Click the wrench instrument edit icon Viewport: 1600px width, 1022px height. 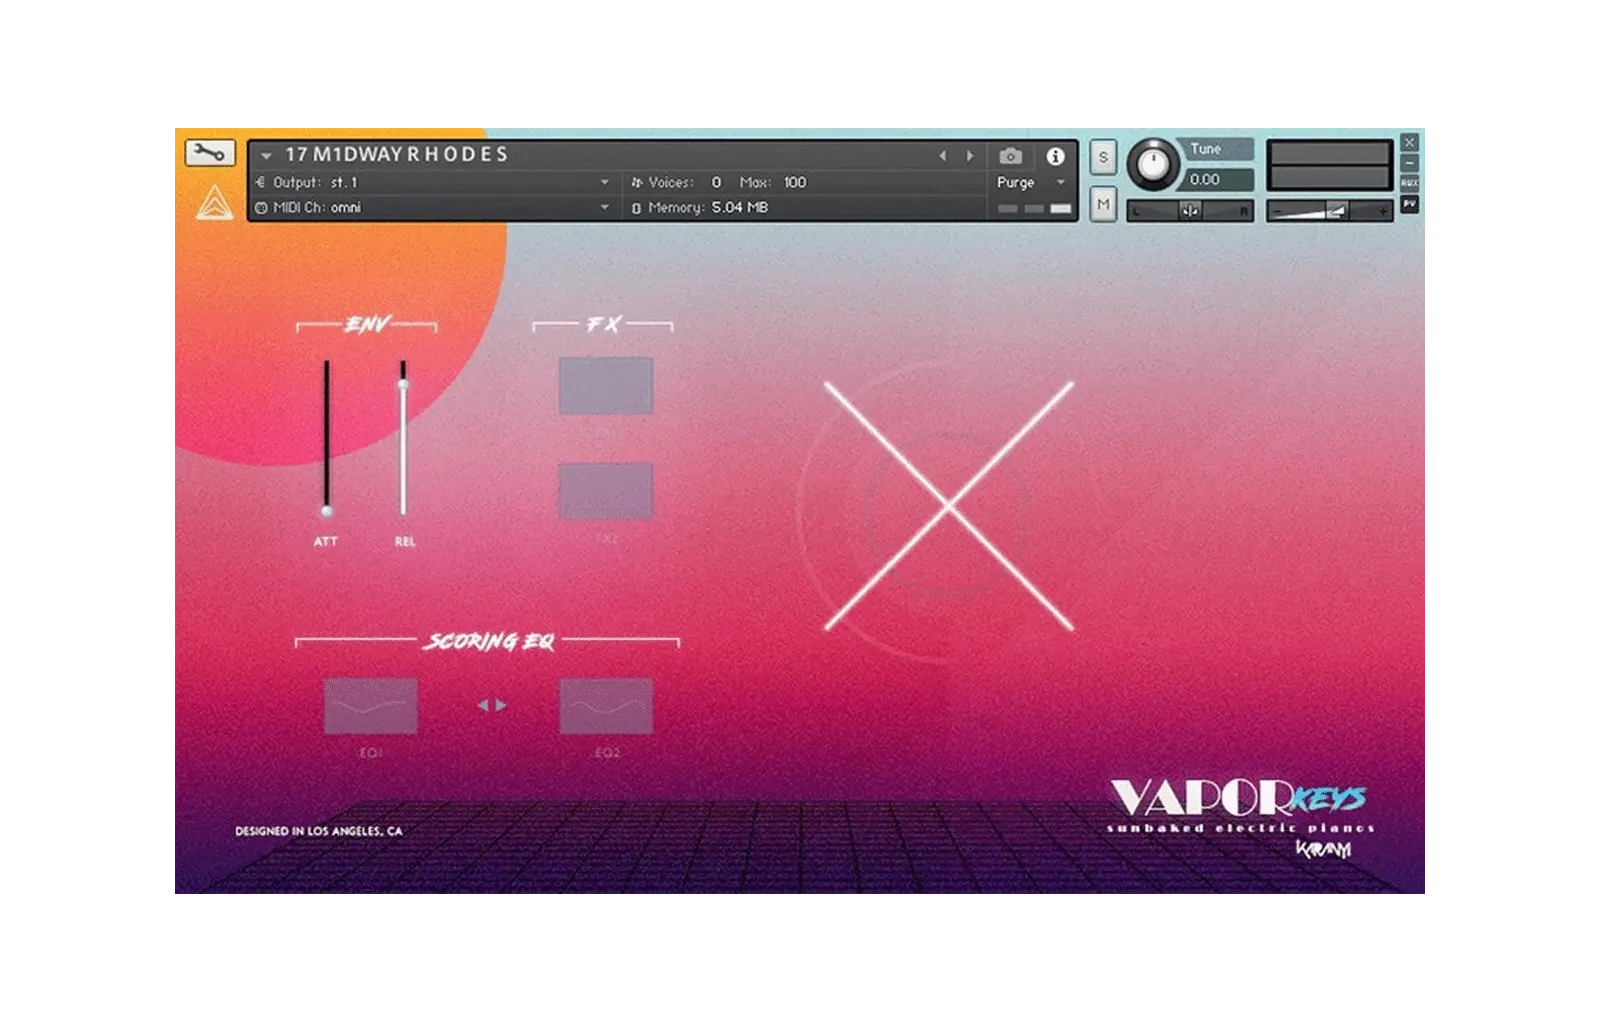point(211,153)
